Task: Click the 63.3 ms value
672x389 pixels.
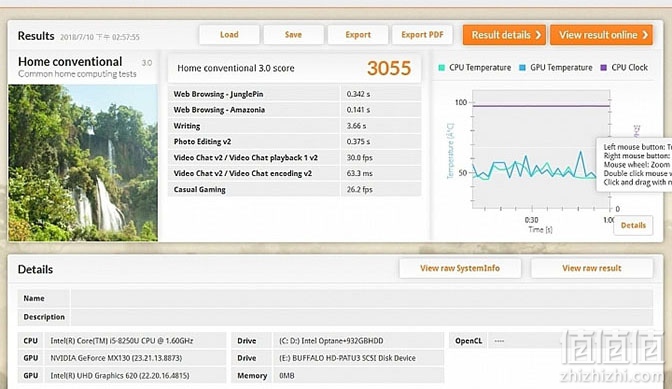Action: [359, 173]
